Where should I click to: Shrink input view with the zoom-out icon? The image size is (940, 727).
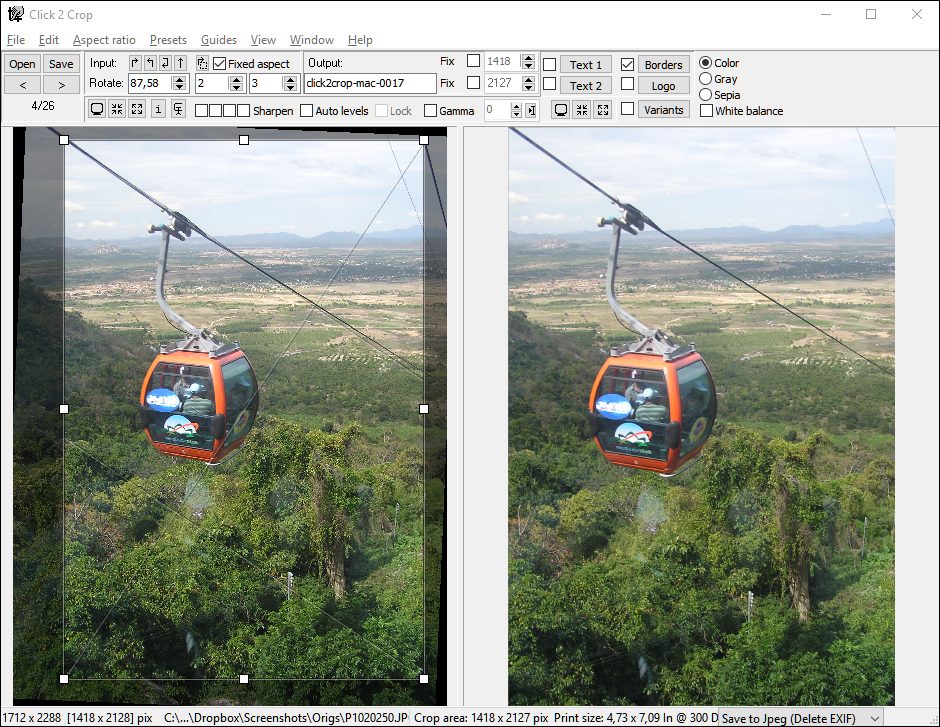tap(117, 109)
